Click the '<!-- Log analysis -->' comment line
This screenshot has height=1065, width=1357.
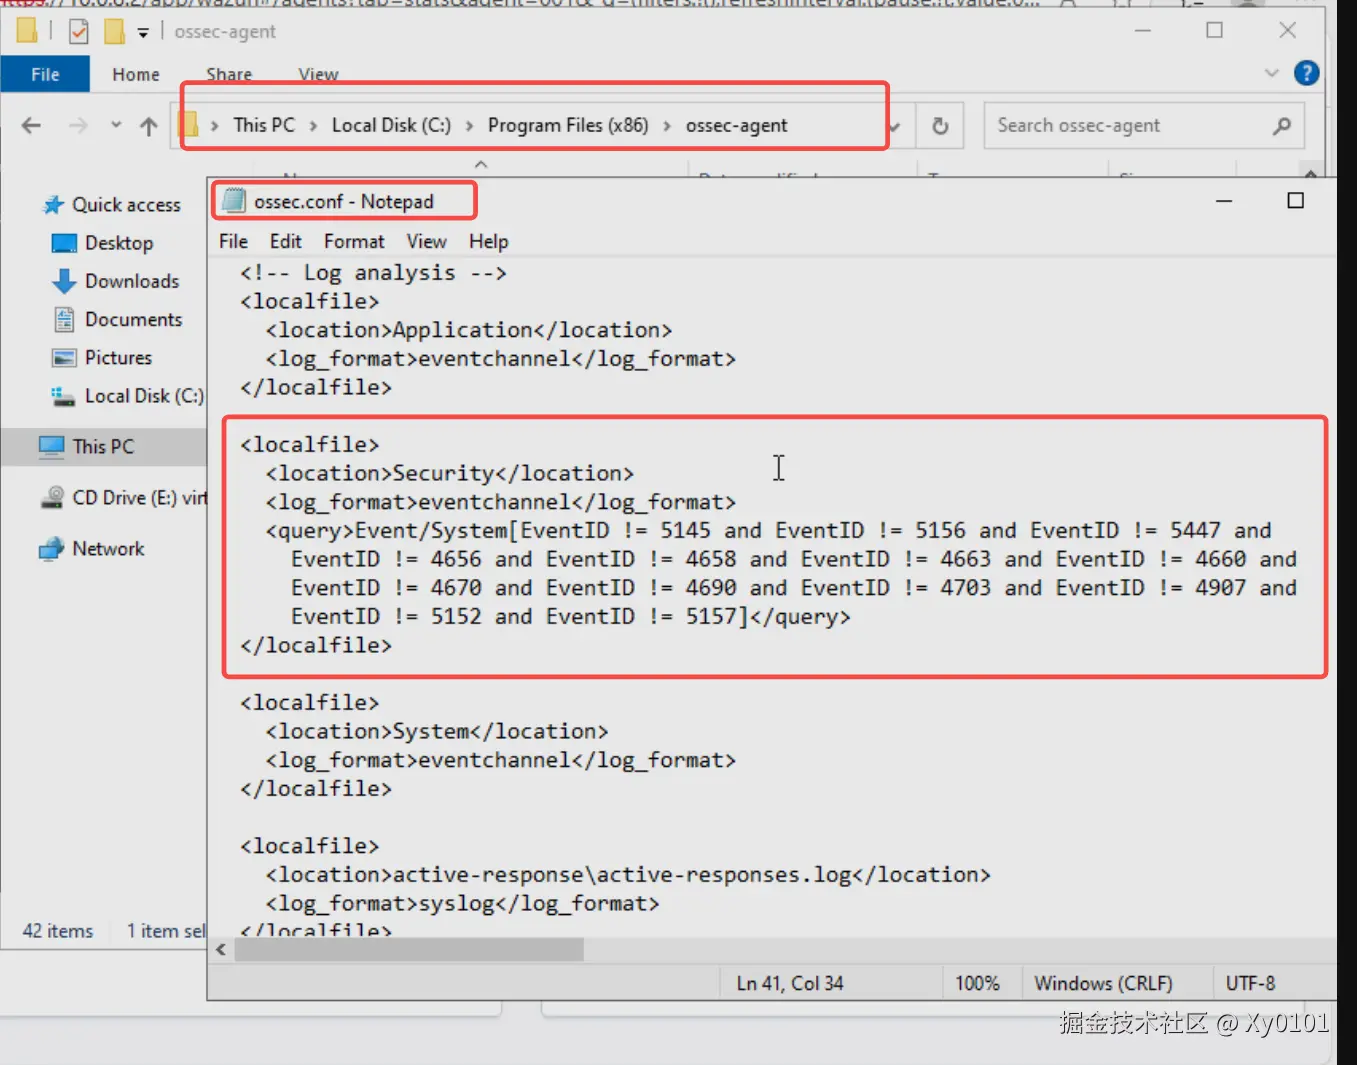373,272
